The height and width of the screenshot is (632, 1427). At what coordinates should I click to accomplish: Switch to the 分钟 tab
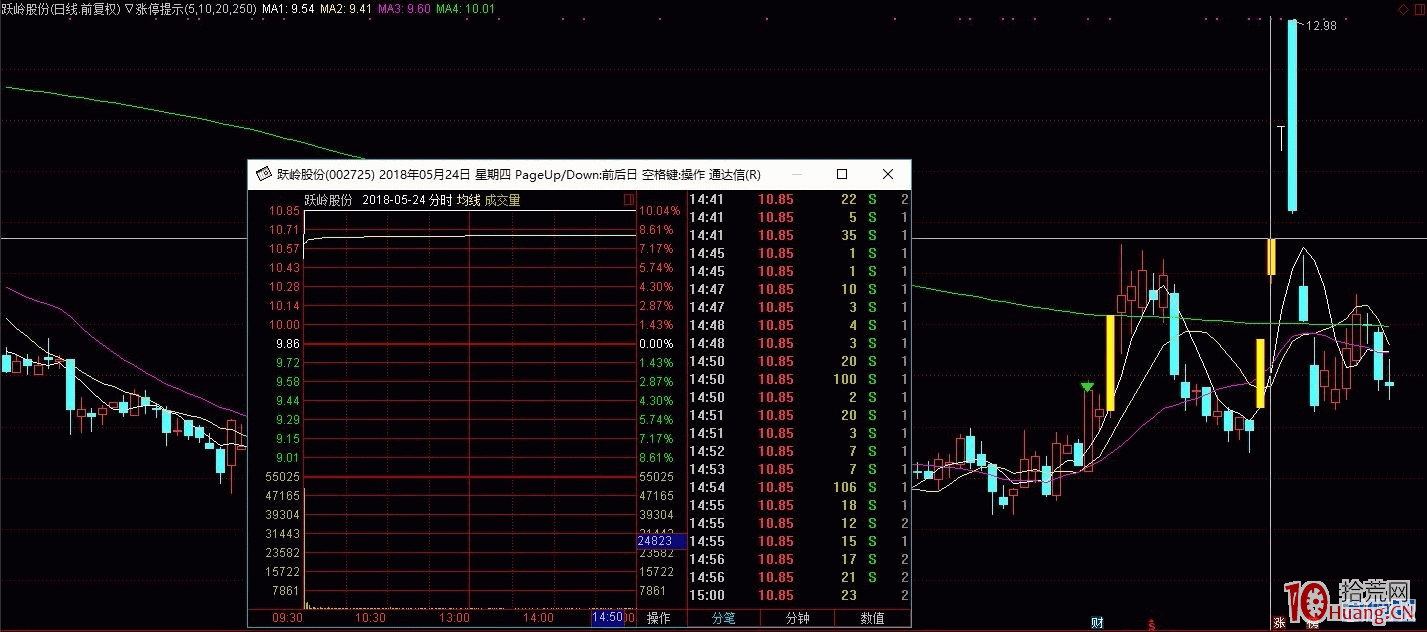[797, 618]
